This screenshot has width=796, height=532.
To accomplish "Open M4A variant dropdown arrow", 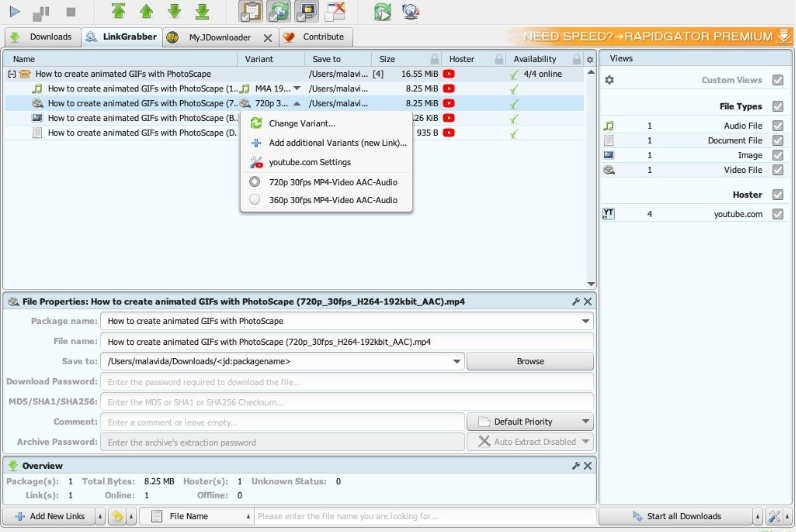I will point(297,88).
